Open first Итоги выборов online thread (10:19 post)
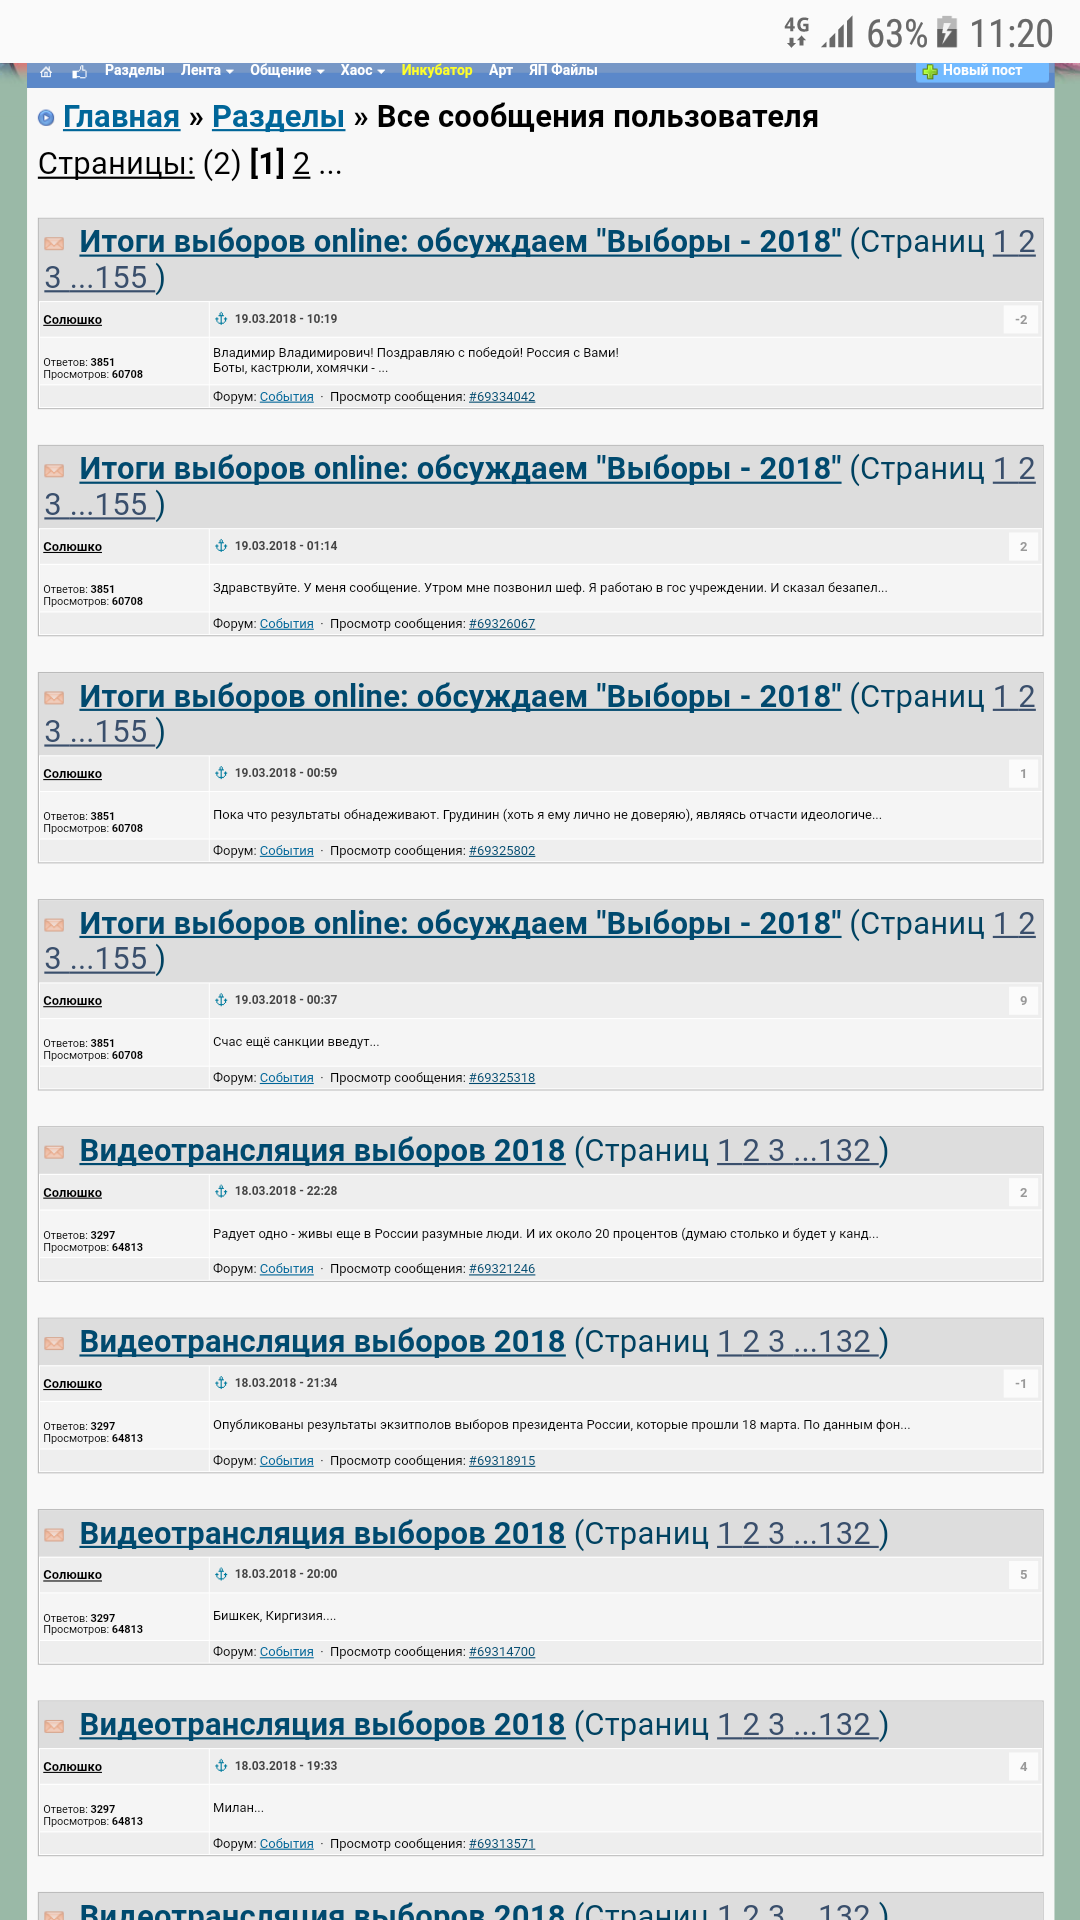This screenshot has width=1080, height=1920. pos(460,241)
